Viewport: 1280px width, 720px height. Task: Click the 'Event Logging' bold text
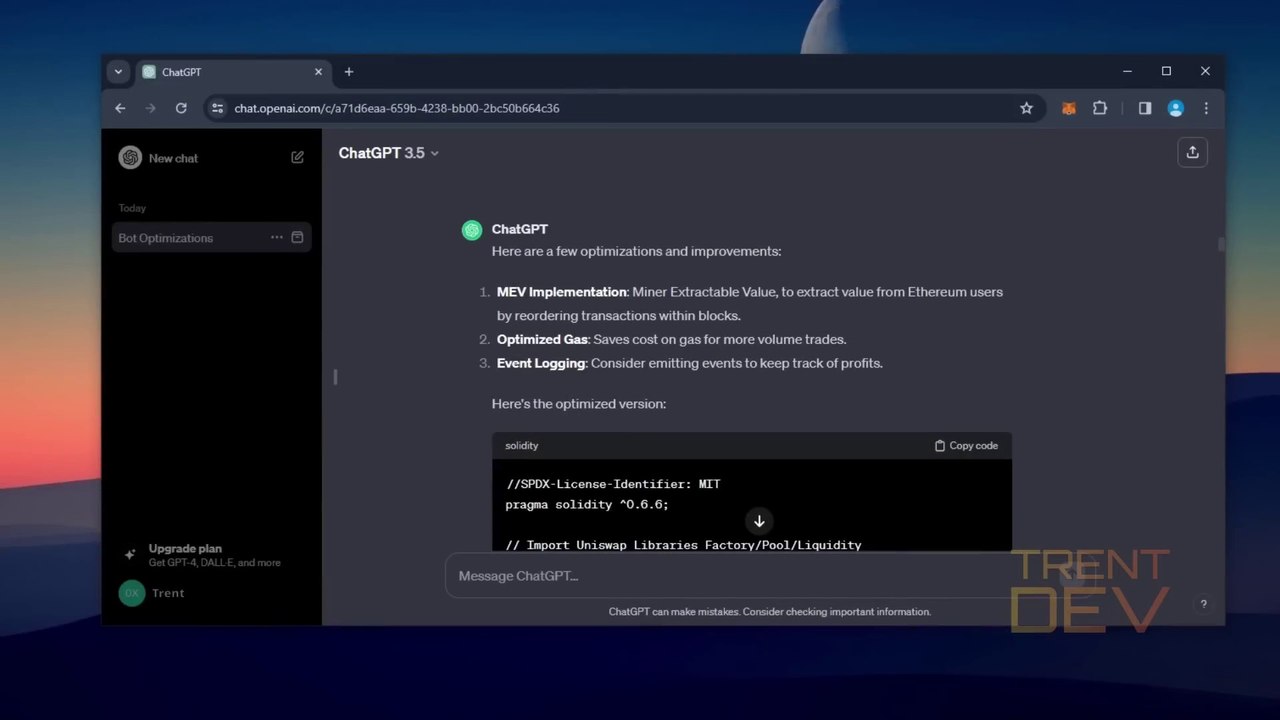[x=541, y=363]
